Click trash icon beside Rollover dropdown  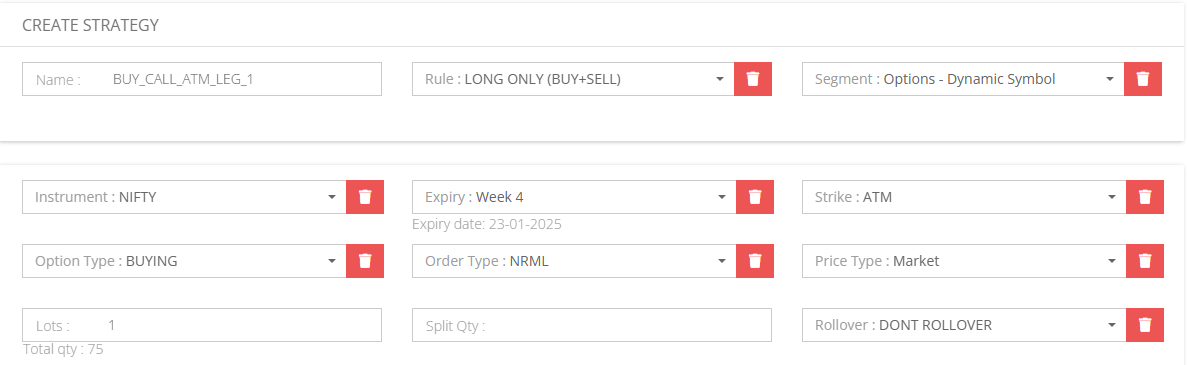pyautogui.click(x=1145, y=325)
